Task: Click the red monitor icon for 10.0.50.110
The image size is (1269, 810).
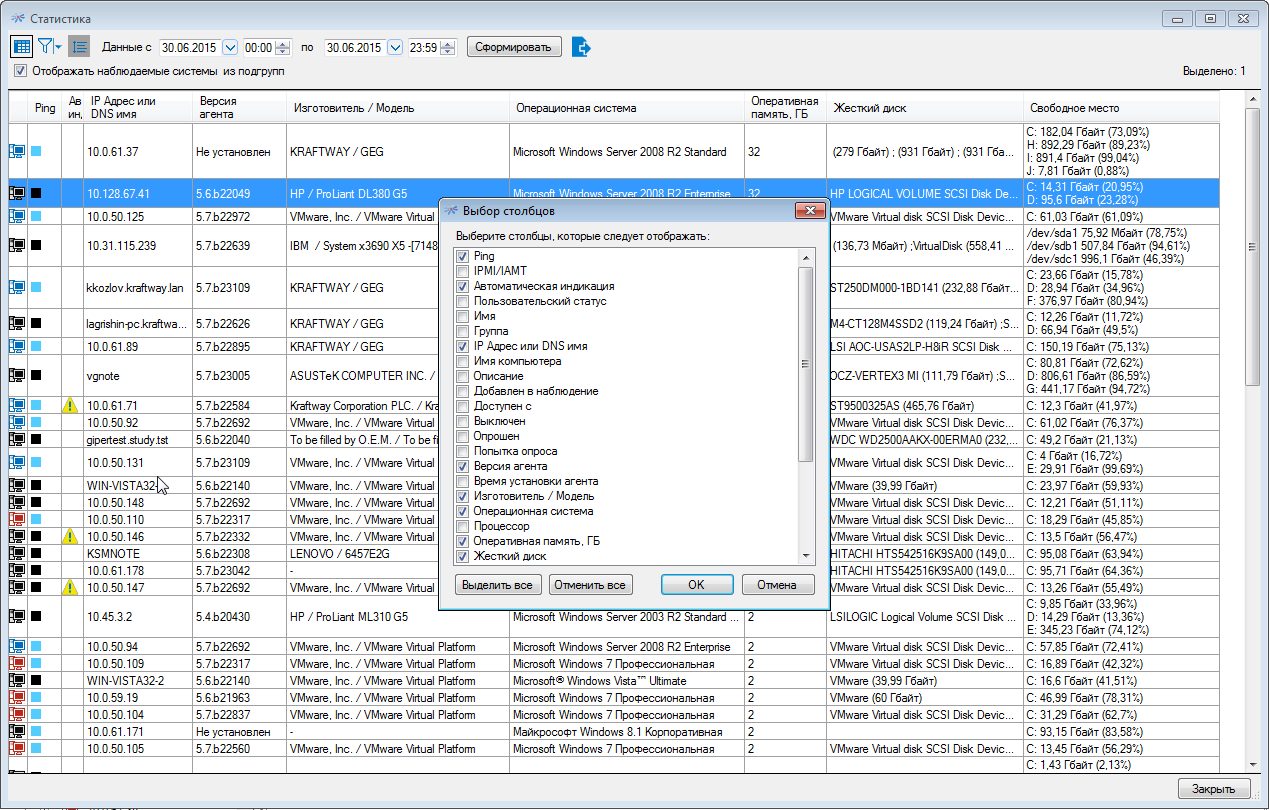Action: (17, 520)
